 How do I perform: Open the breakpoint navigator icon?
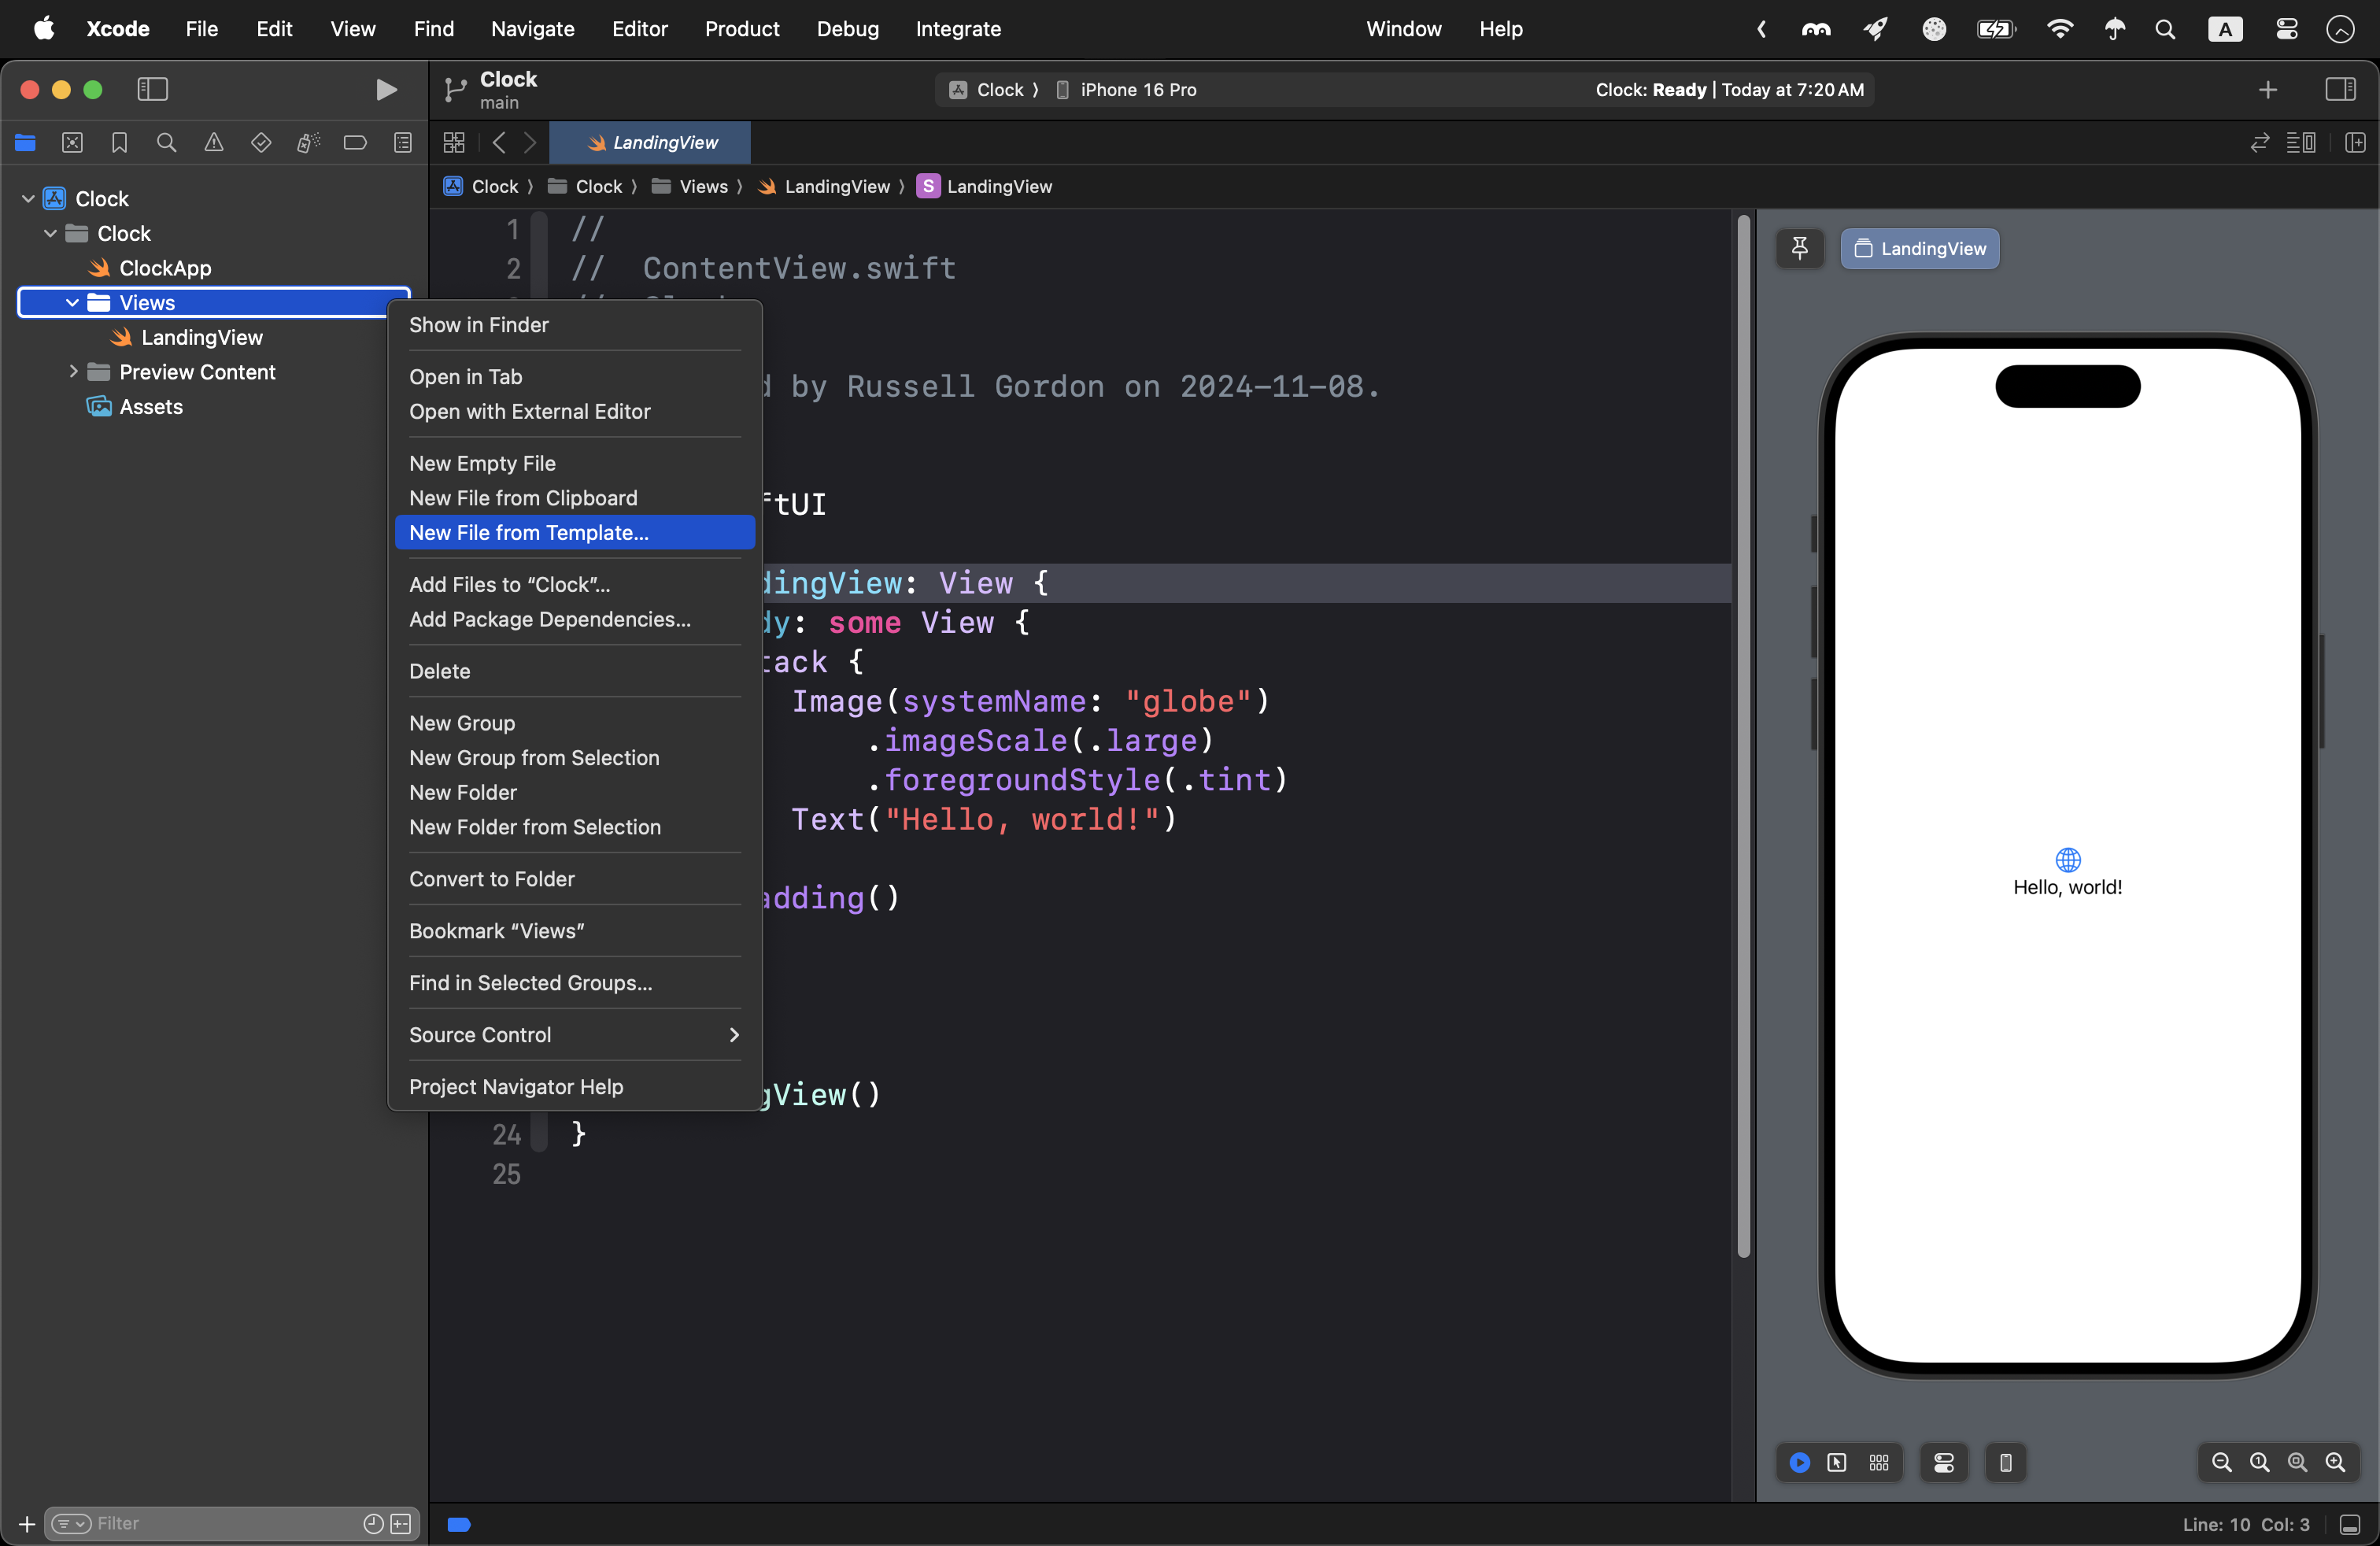point(355,143)
